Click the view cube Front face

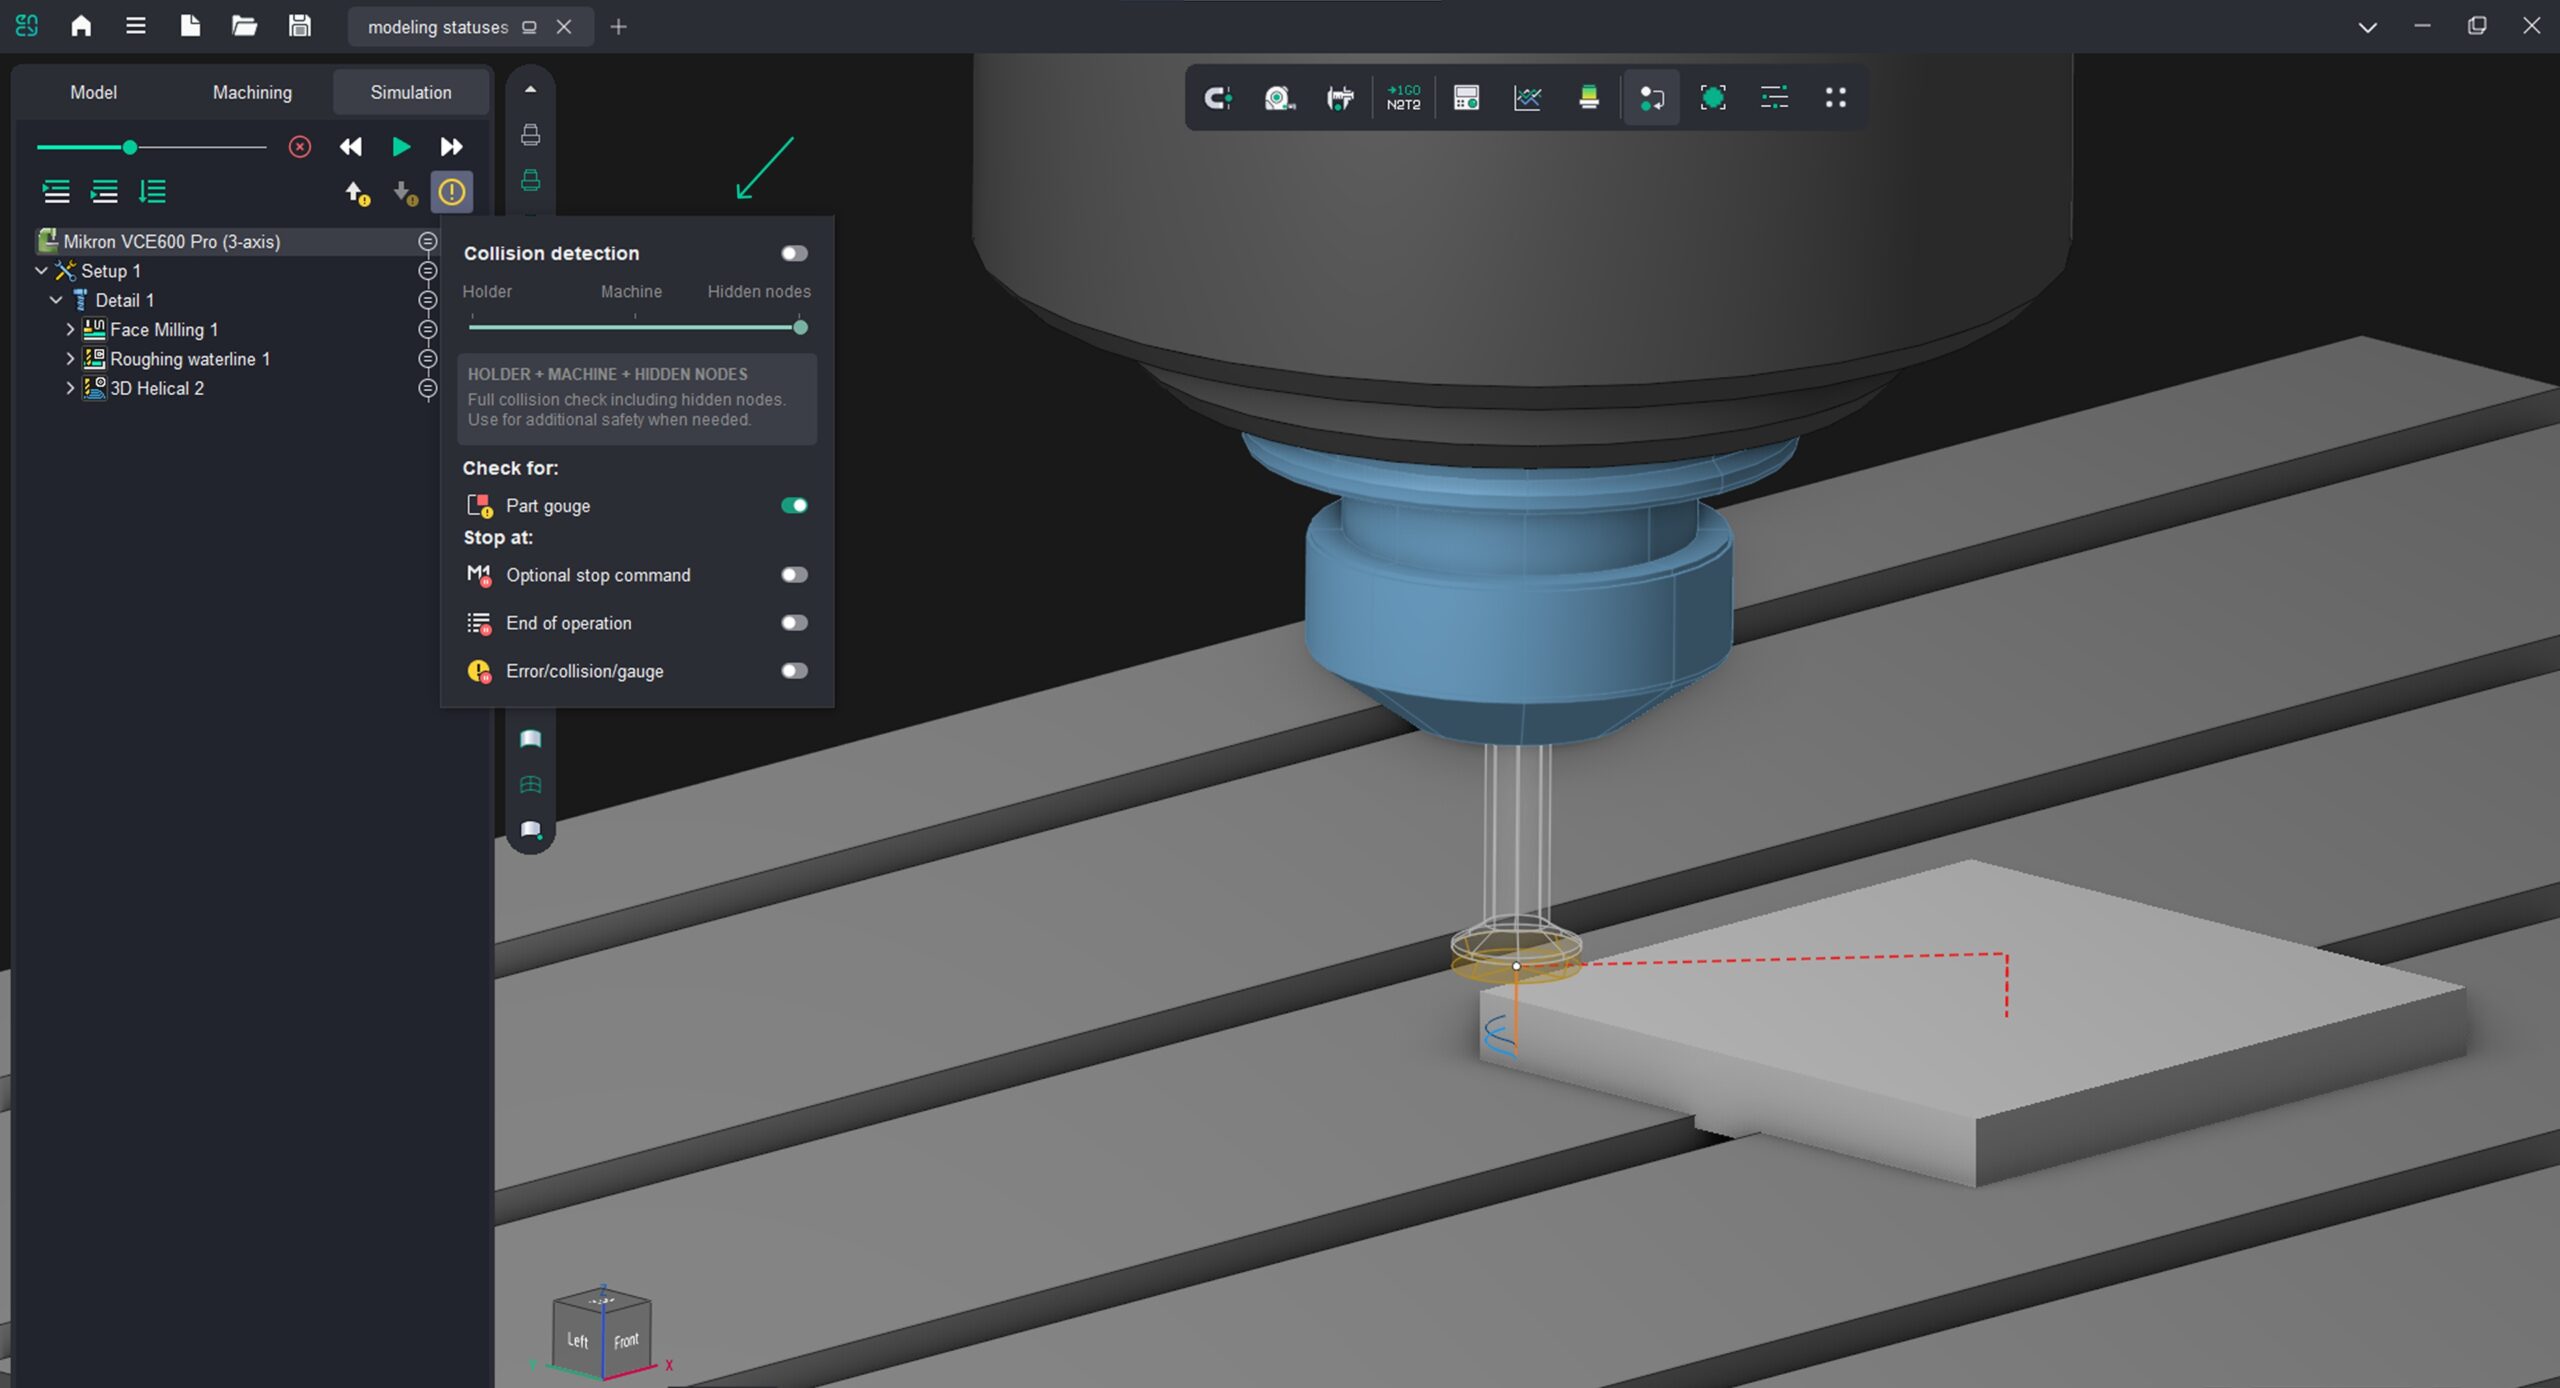click(626, 1340)
